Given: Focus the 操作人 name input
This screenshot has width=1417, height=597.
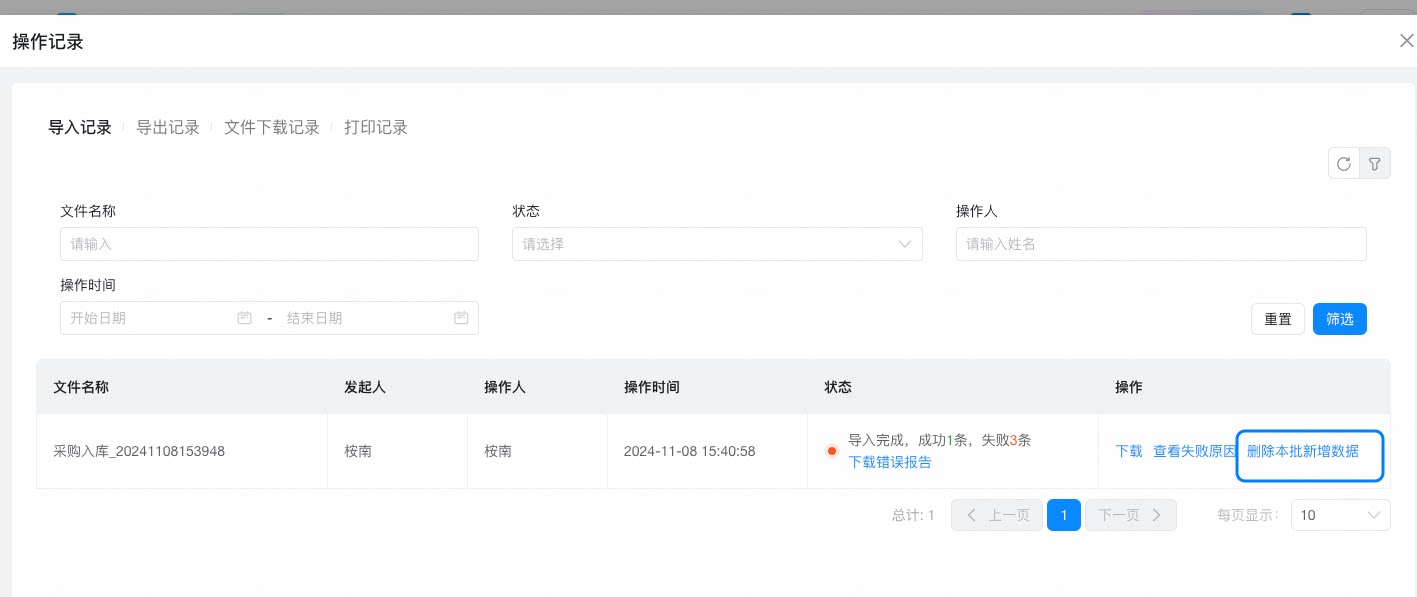Looking at the screenshot, I should tap(1161, 244).
